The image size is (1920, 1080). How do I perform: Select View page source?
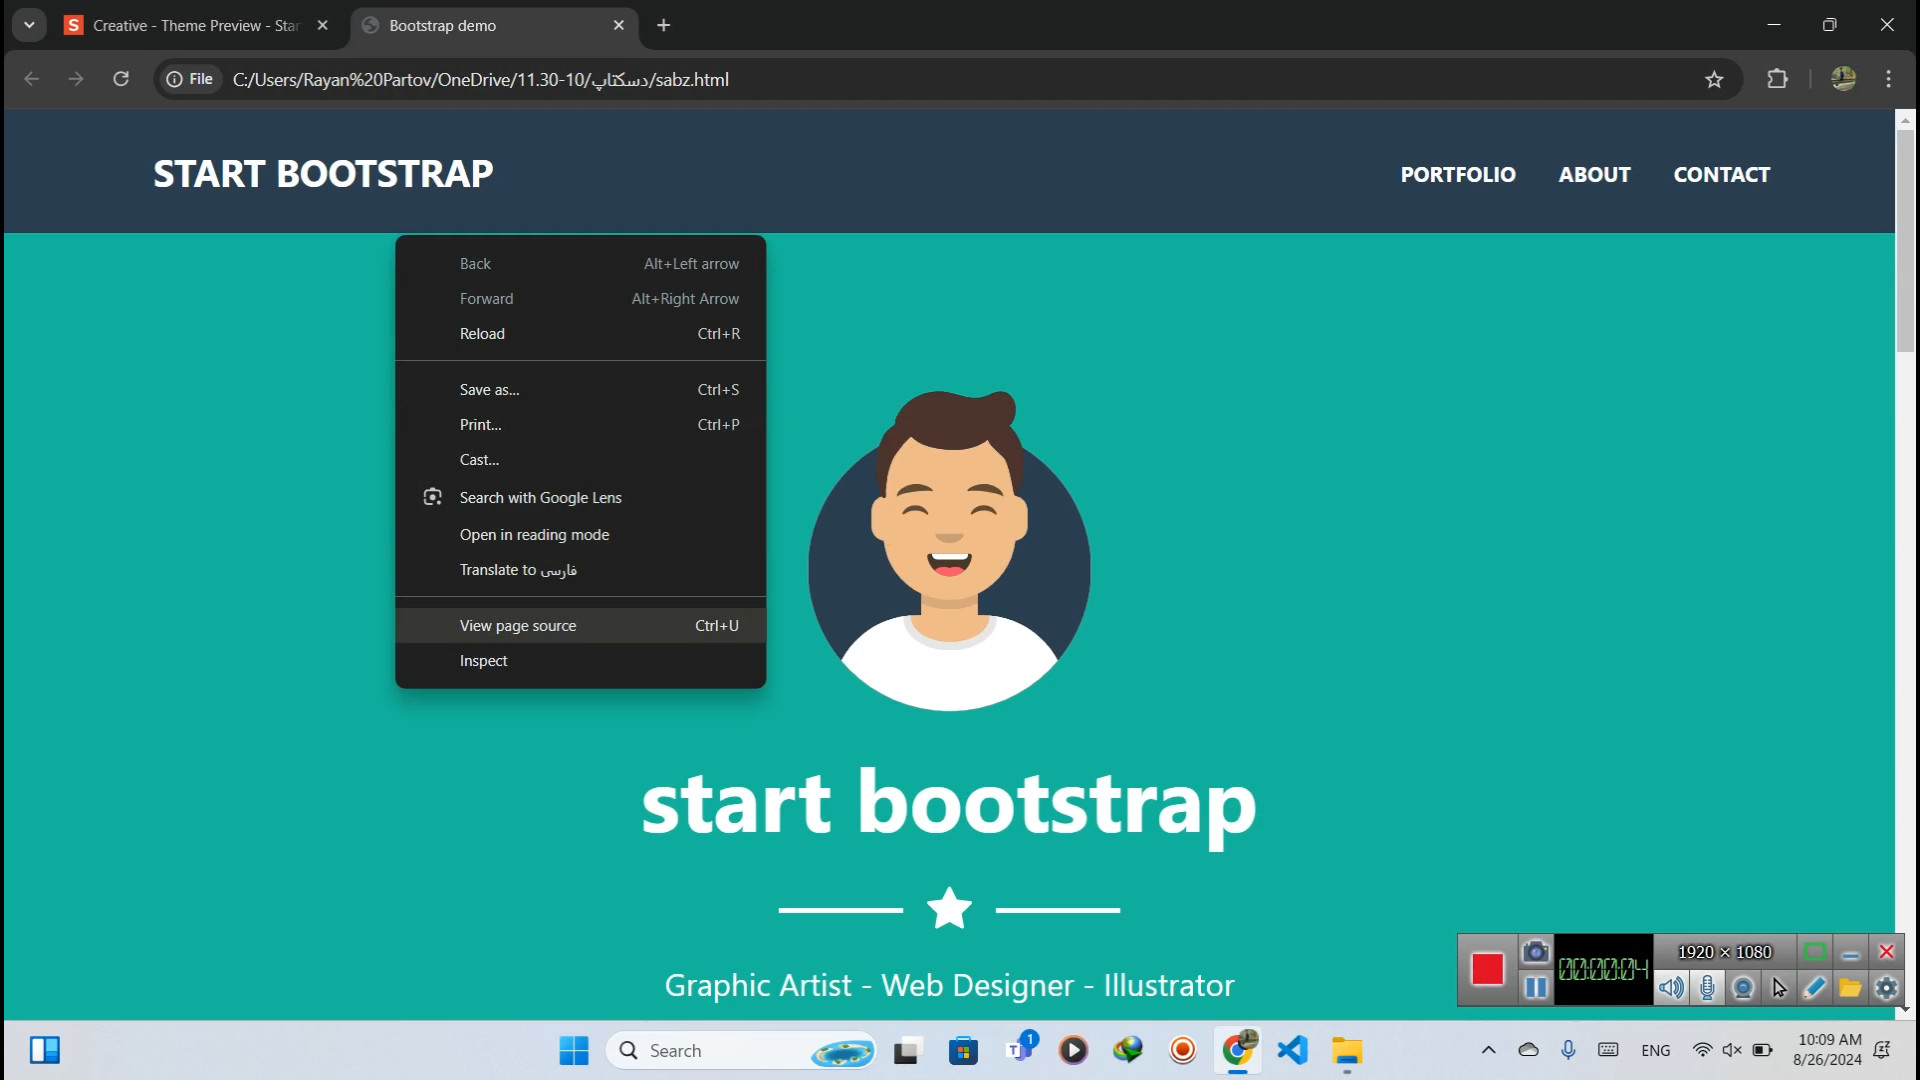coord(580,626)
